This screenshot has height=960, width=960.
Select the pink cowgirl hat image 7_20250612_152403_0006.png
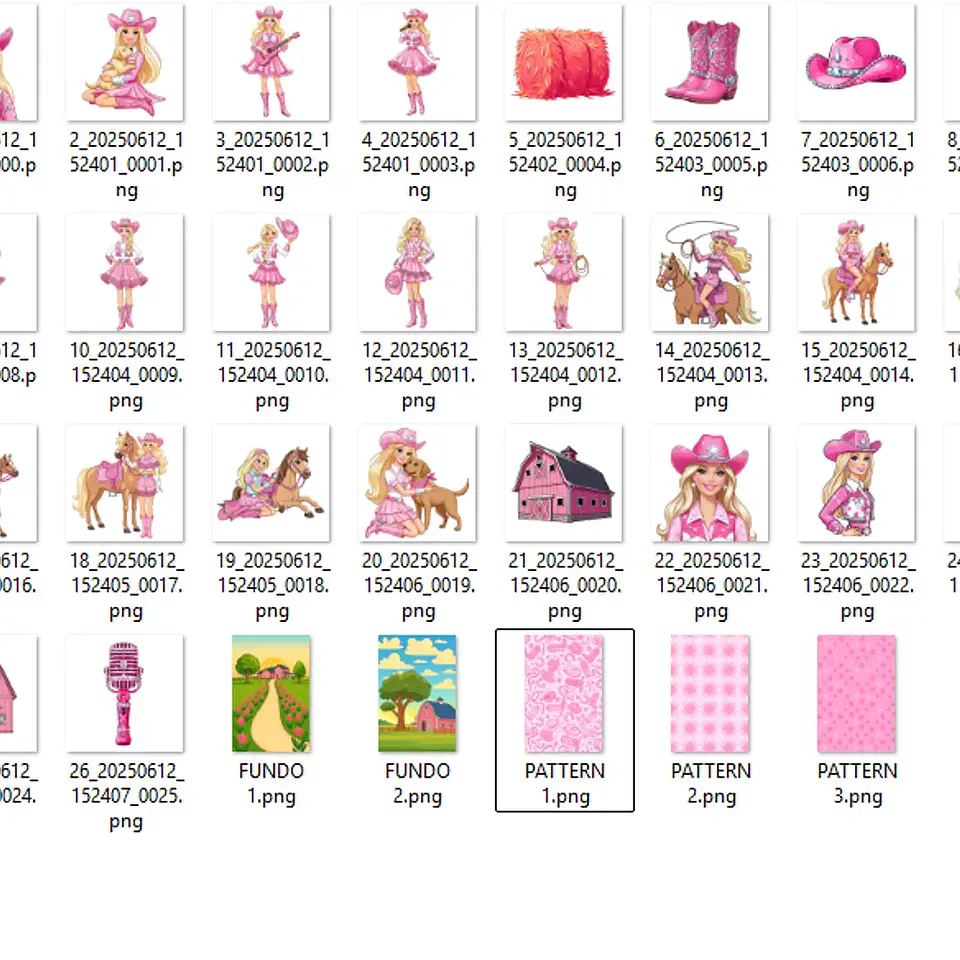857,62
